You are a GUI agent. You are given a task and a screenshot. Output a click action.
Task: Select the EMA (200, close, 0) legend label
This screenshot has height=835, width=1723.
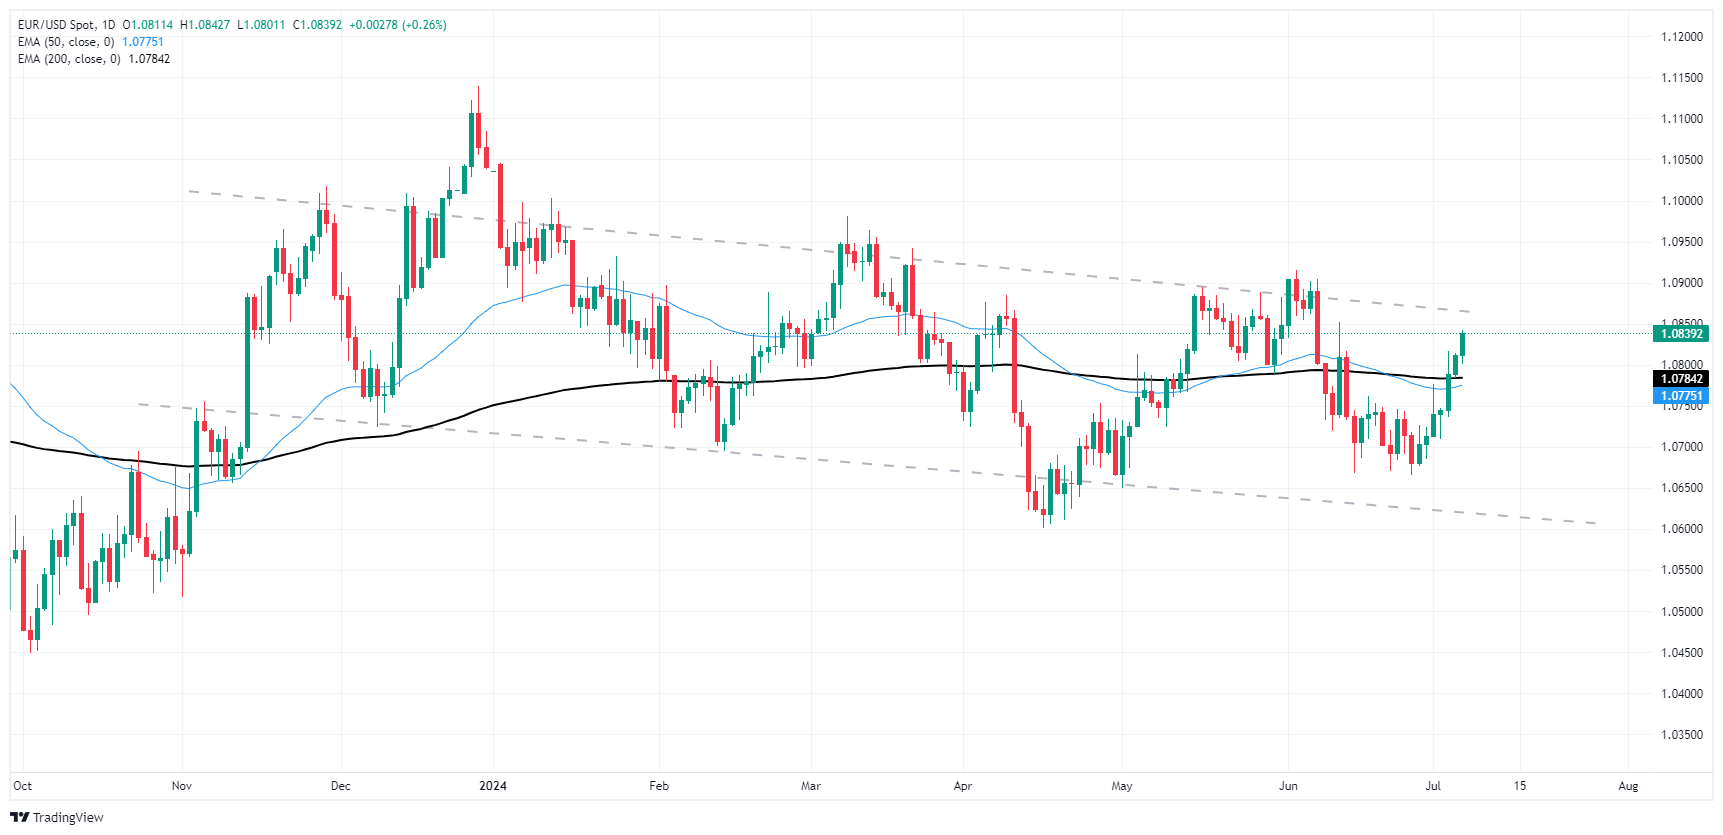point(69,59)
